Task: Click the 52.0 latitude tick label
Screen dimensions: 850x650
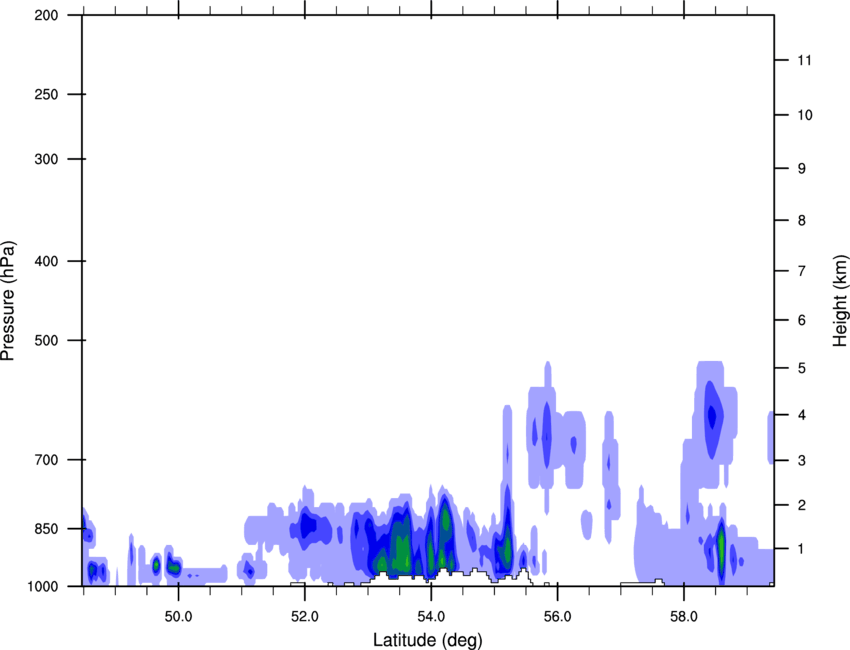Action: (x=305, y=617)
